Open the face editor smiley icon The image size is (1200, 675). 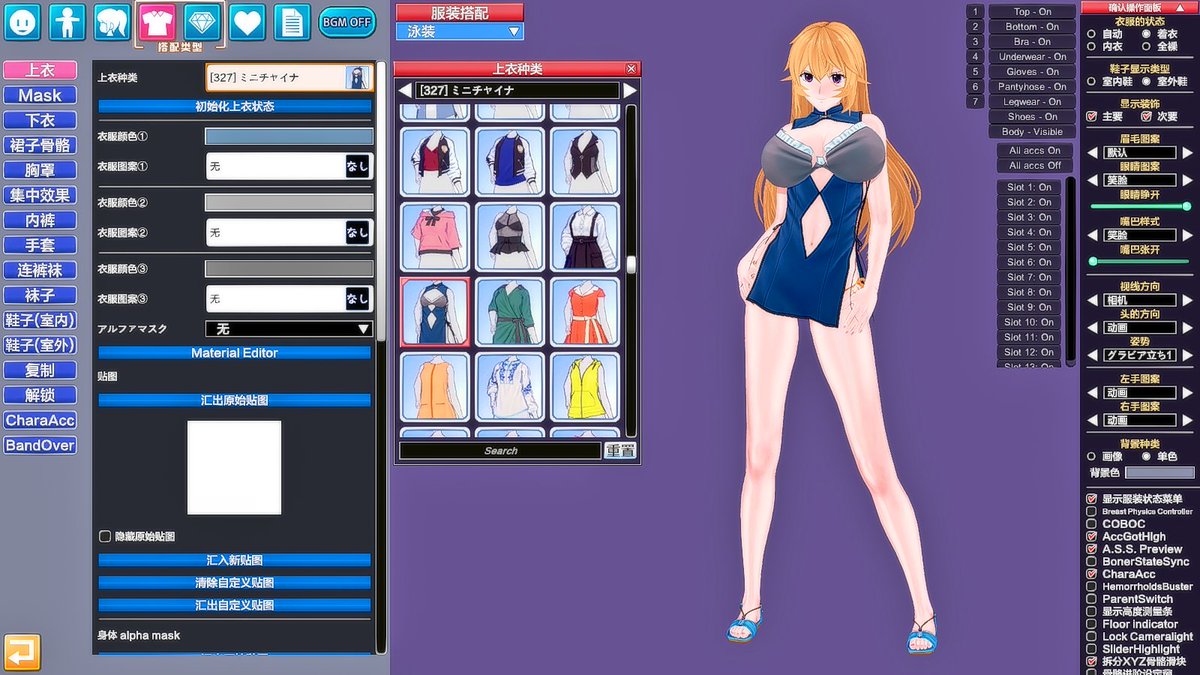point(22,22)
